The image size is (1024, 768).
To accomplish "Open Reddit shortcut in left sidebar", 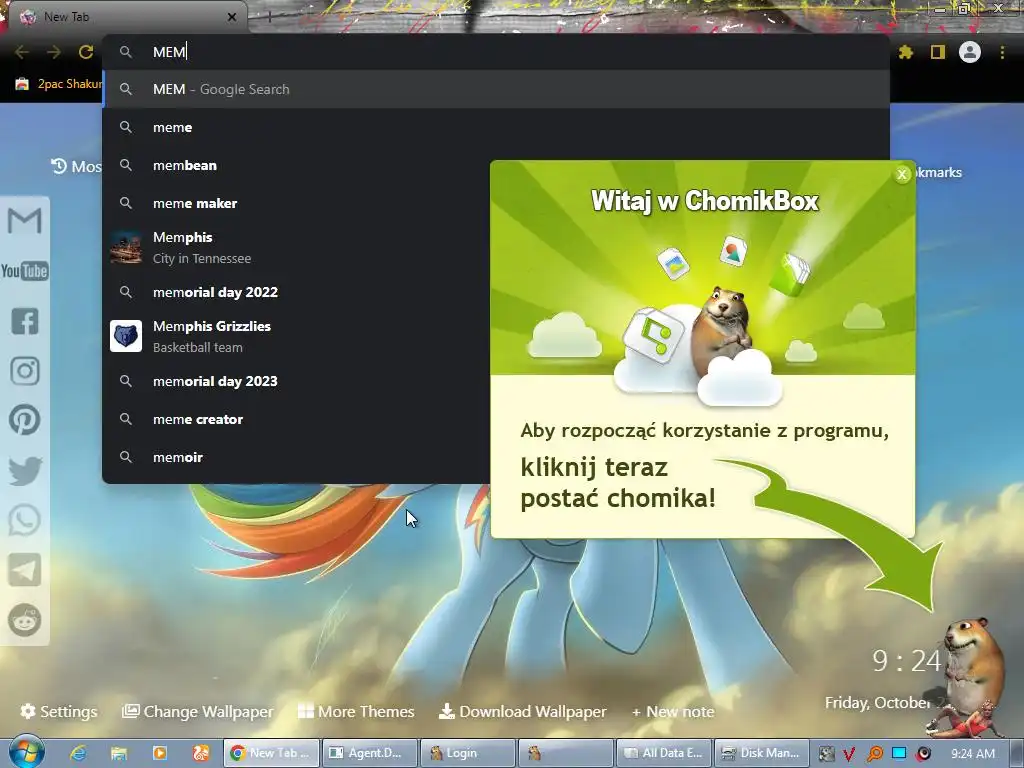I will [x=25, y=620].
